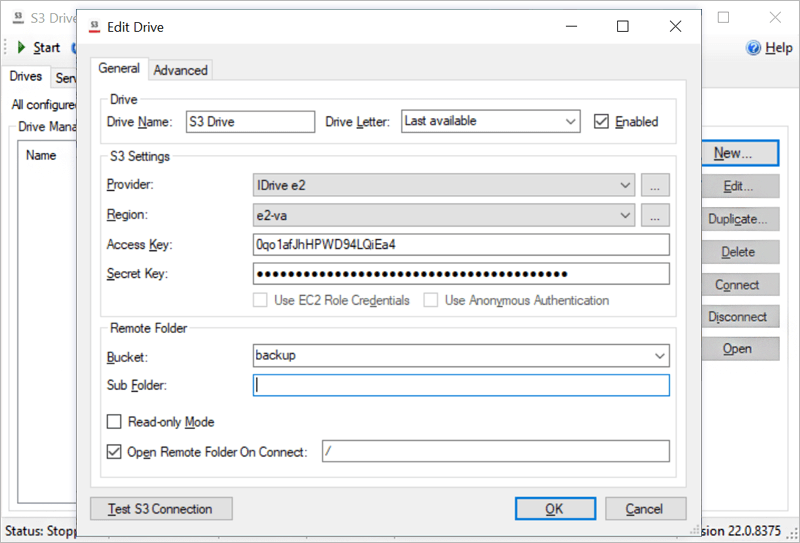Click Duplicate... in the main window
The width and height of the screenshot is (800, 543).
[x=740, y=219]
